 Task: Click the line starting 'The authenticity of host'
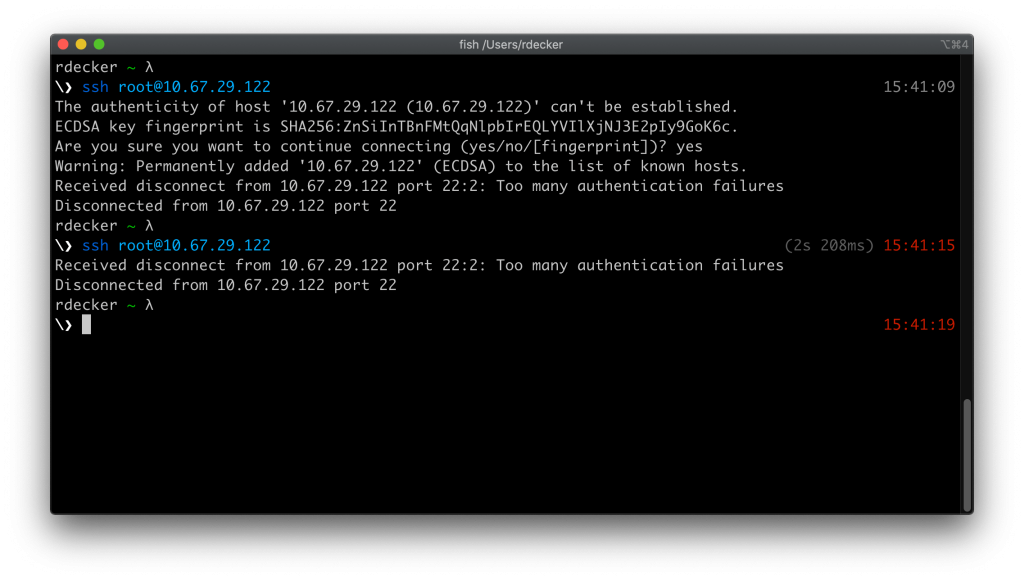(396, 106)
